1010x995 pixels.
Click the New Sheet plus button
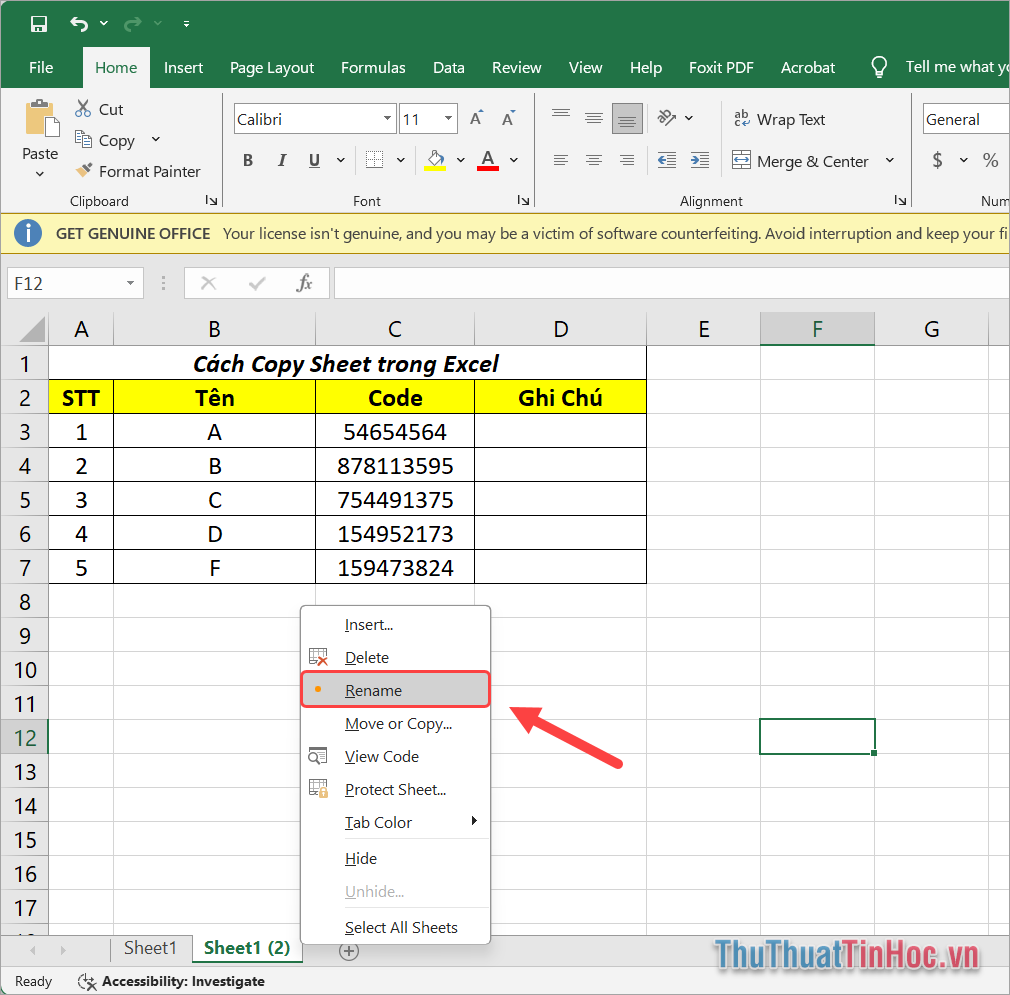tap(349, 951)
